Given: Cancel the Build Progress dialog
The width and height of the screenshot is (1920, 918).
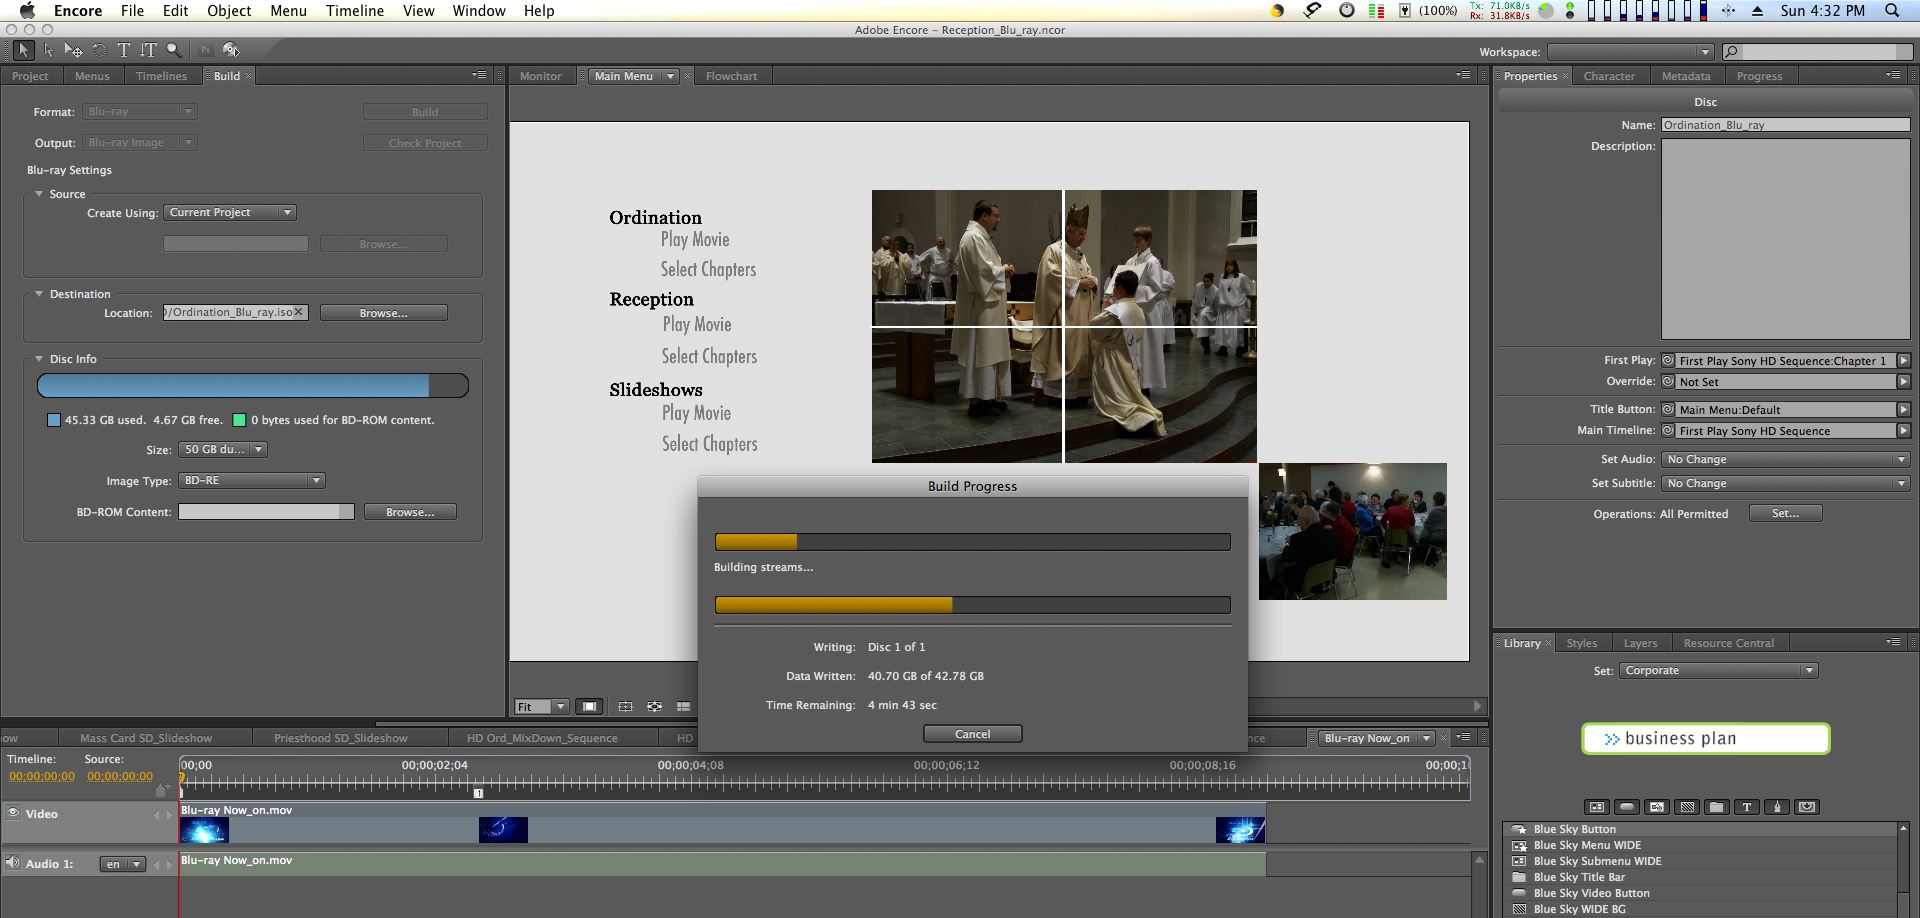Looking at the screenshot, I should [972, 734].
